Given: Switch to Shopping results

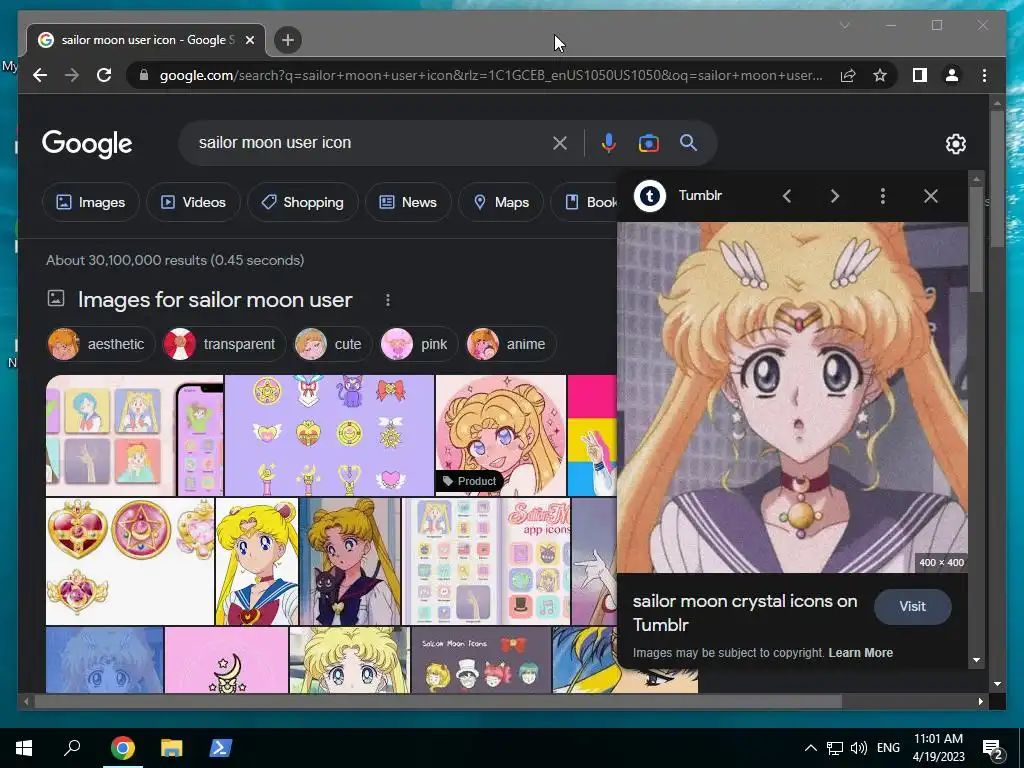Looking at the screenshot, I should point(303,202).
